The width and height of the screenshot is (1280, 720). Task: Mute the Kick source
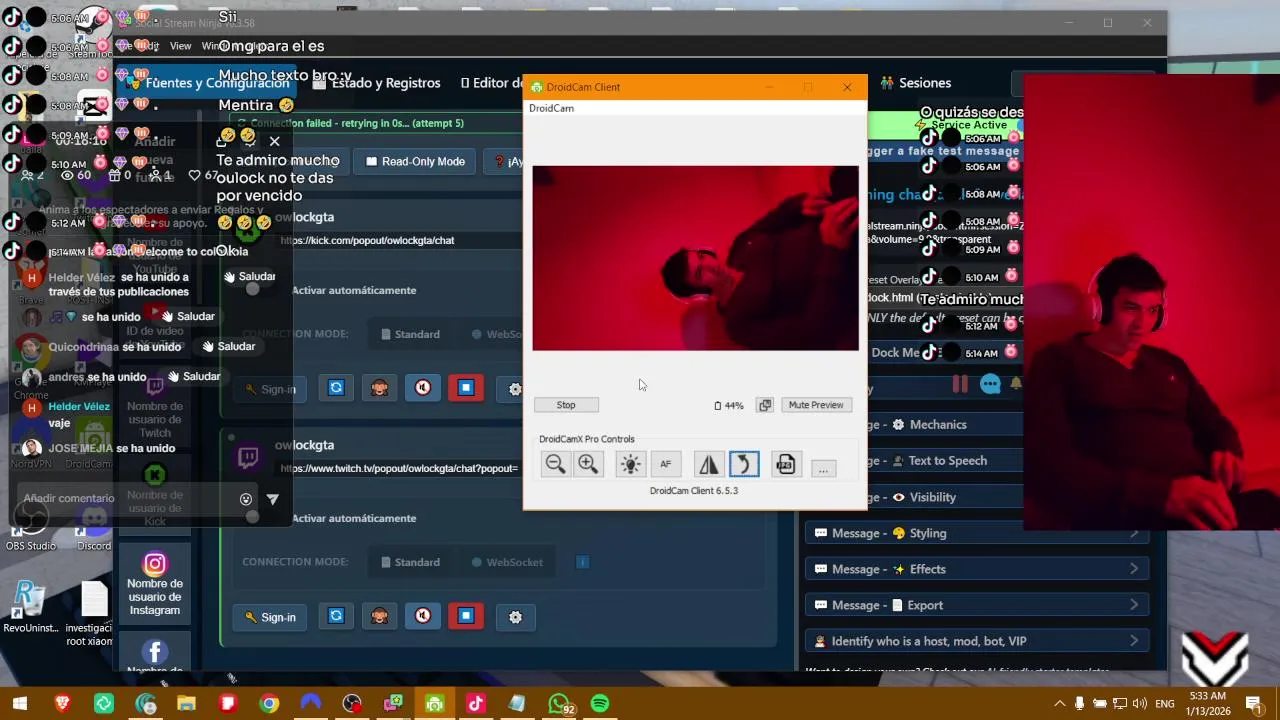(x=423, y=387)
